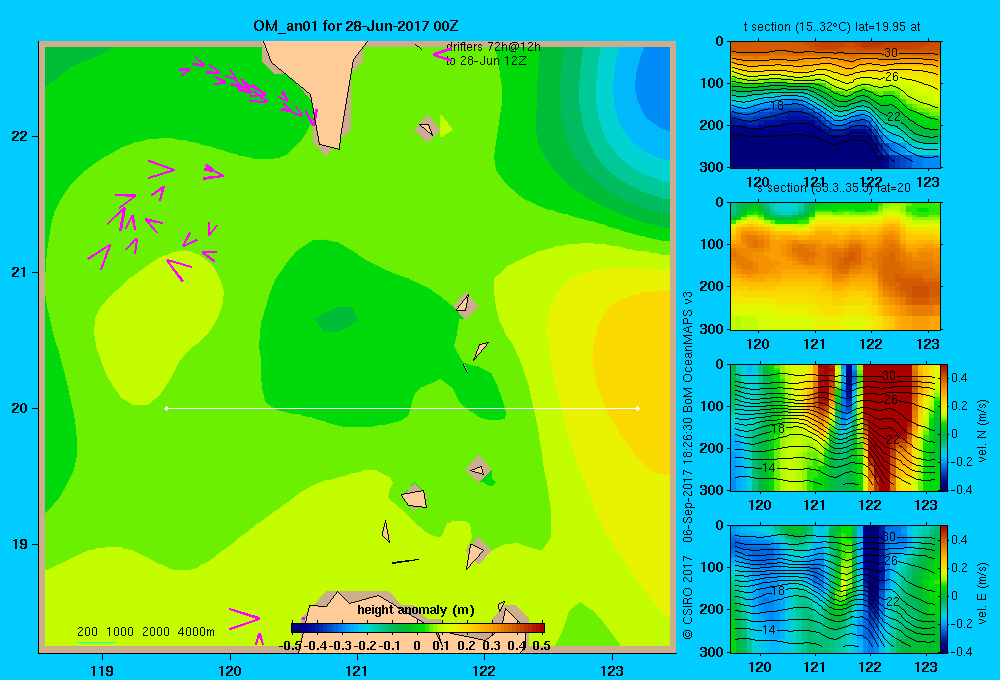Click the east endpoint marker of the white section line
Viewport: 1000px width, 680px height.
pos(638,408)
